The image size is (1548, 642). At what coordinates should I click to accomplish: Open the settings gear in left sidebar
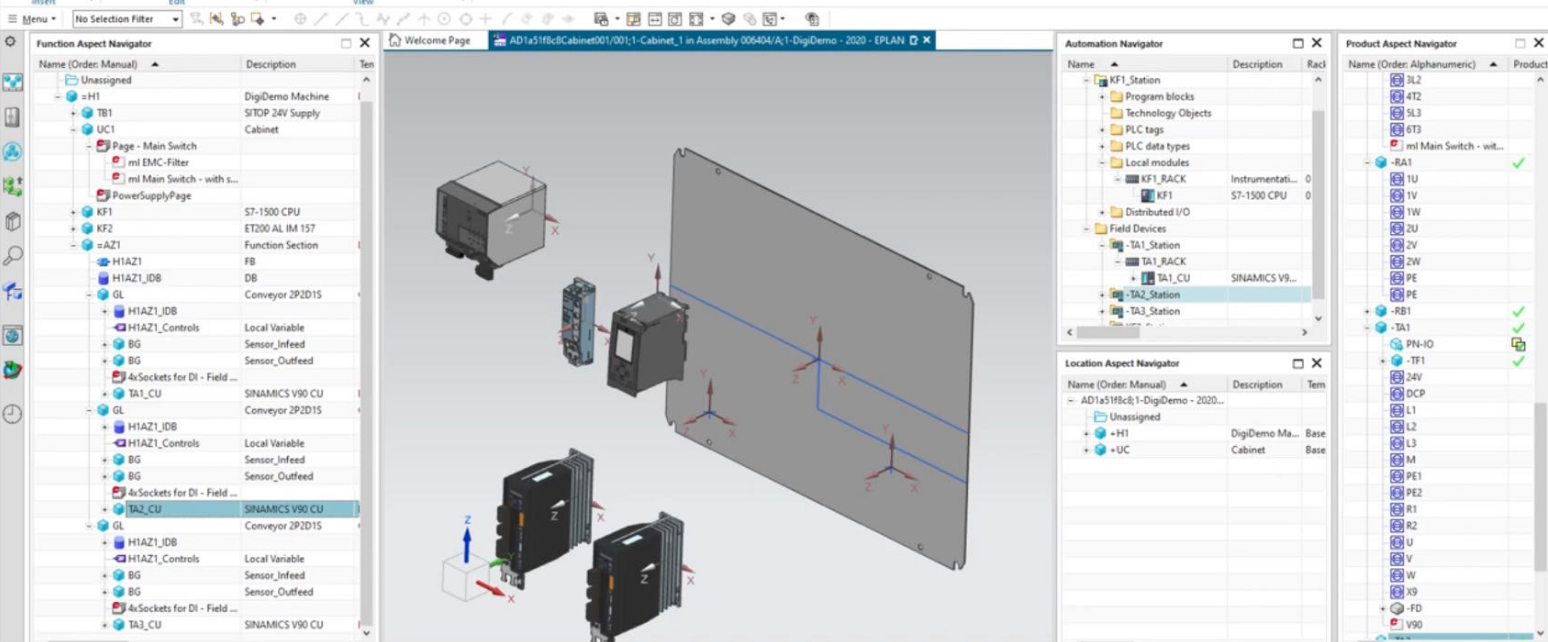coord(11,42)
